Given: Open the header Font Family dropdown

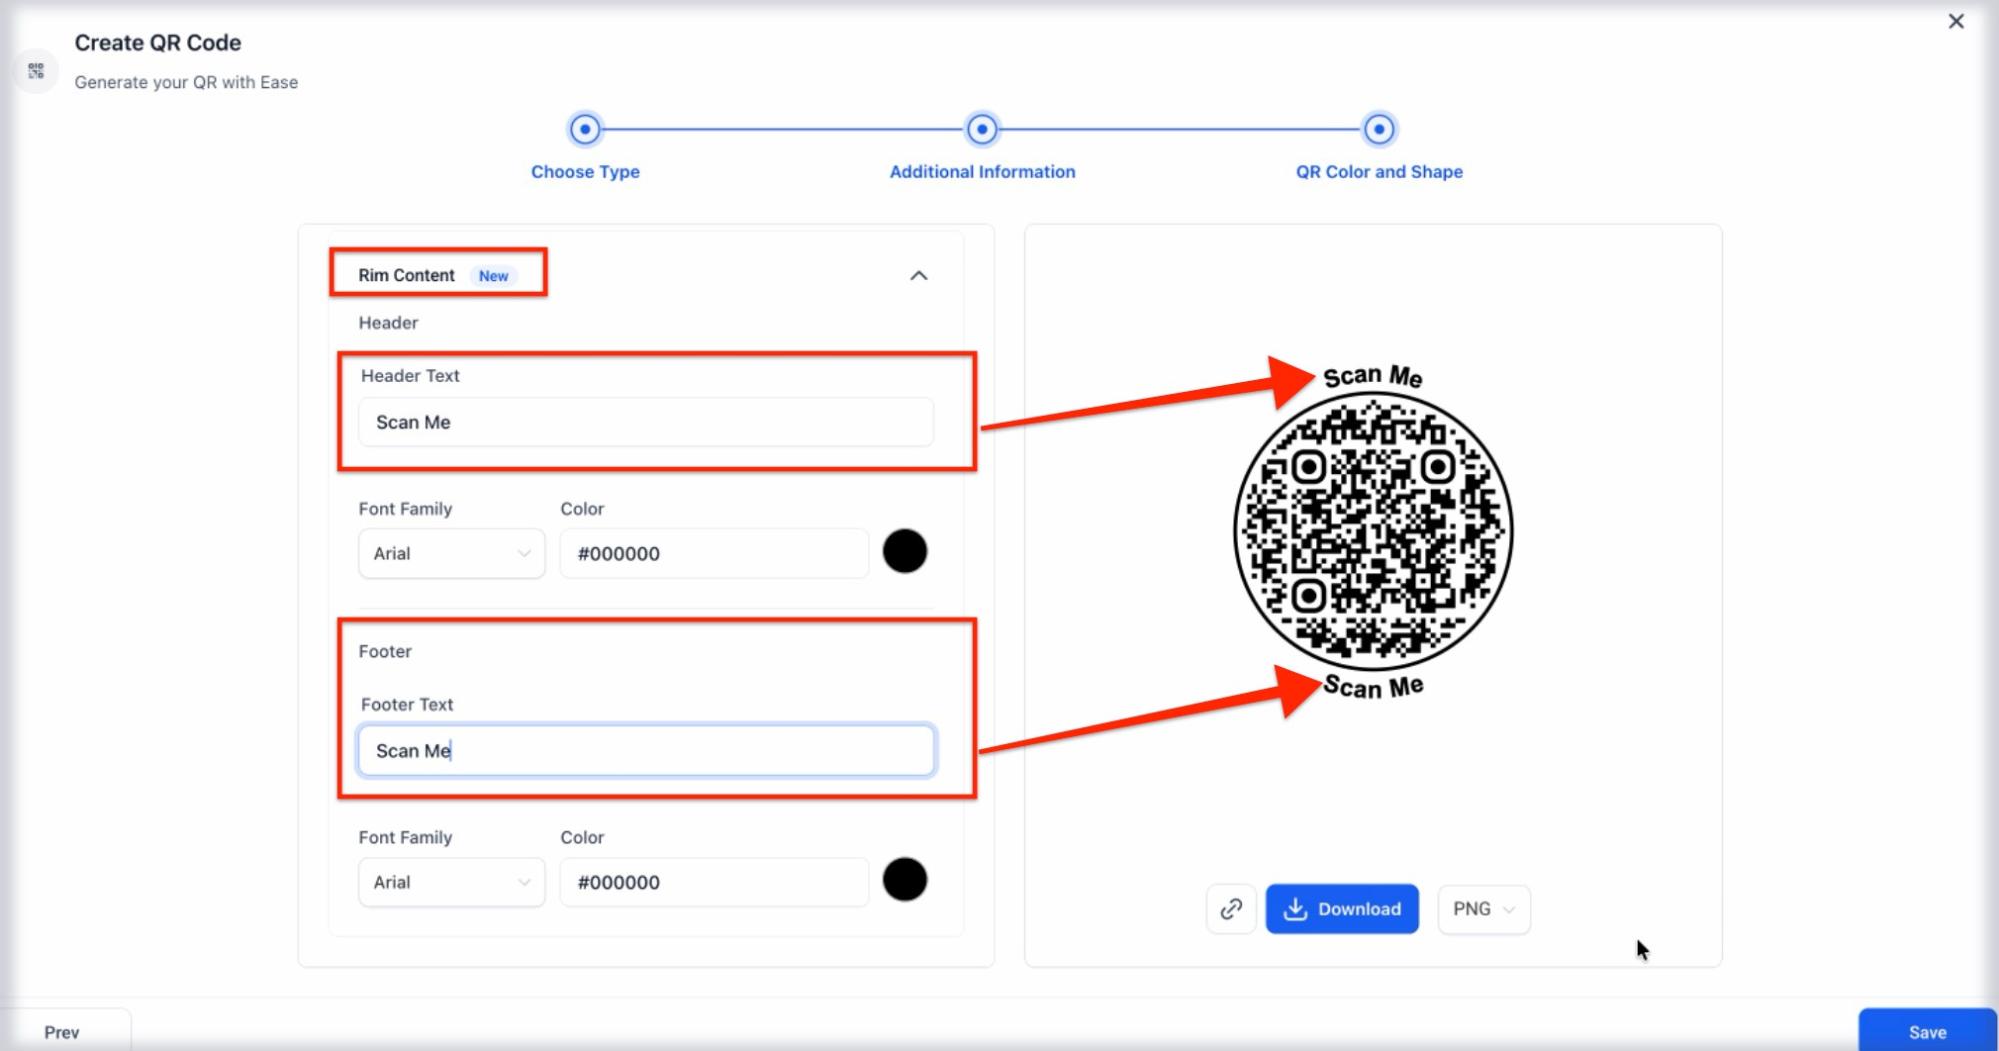Looking at the screenshot, I should tap(452, 553).
